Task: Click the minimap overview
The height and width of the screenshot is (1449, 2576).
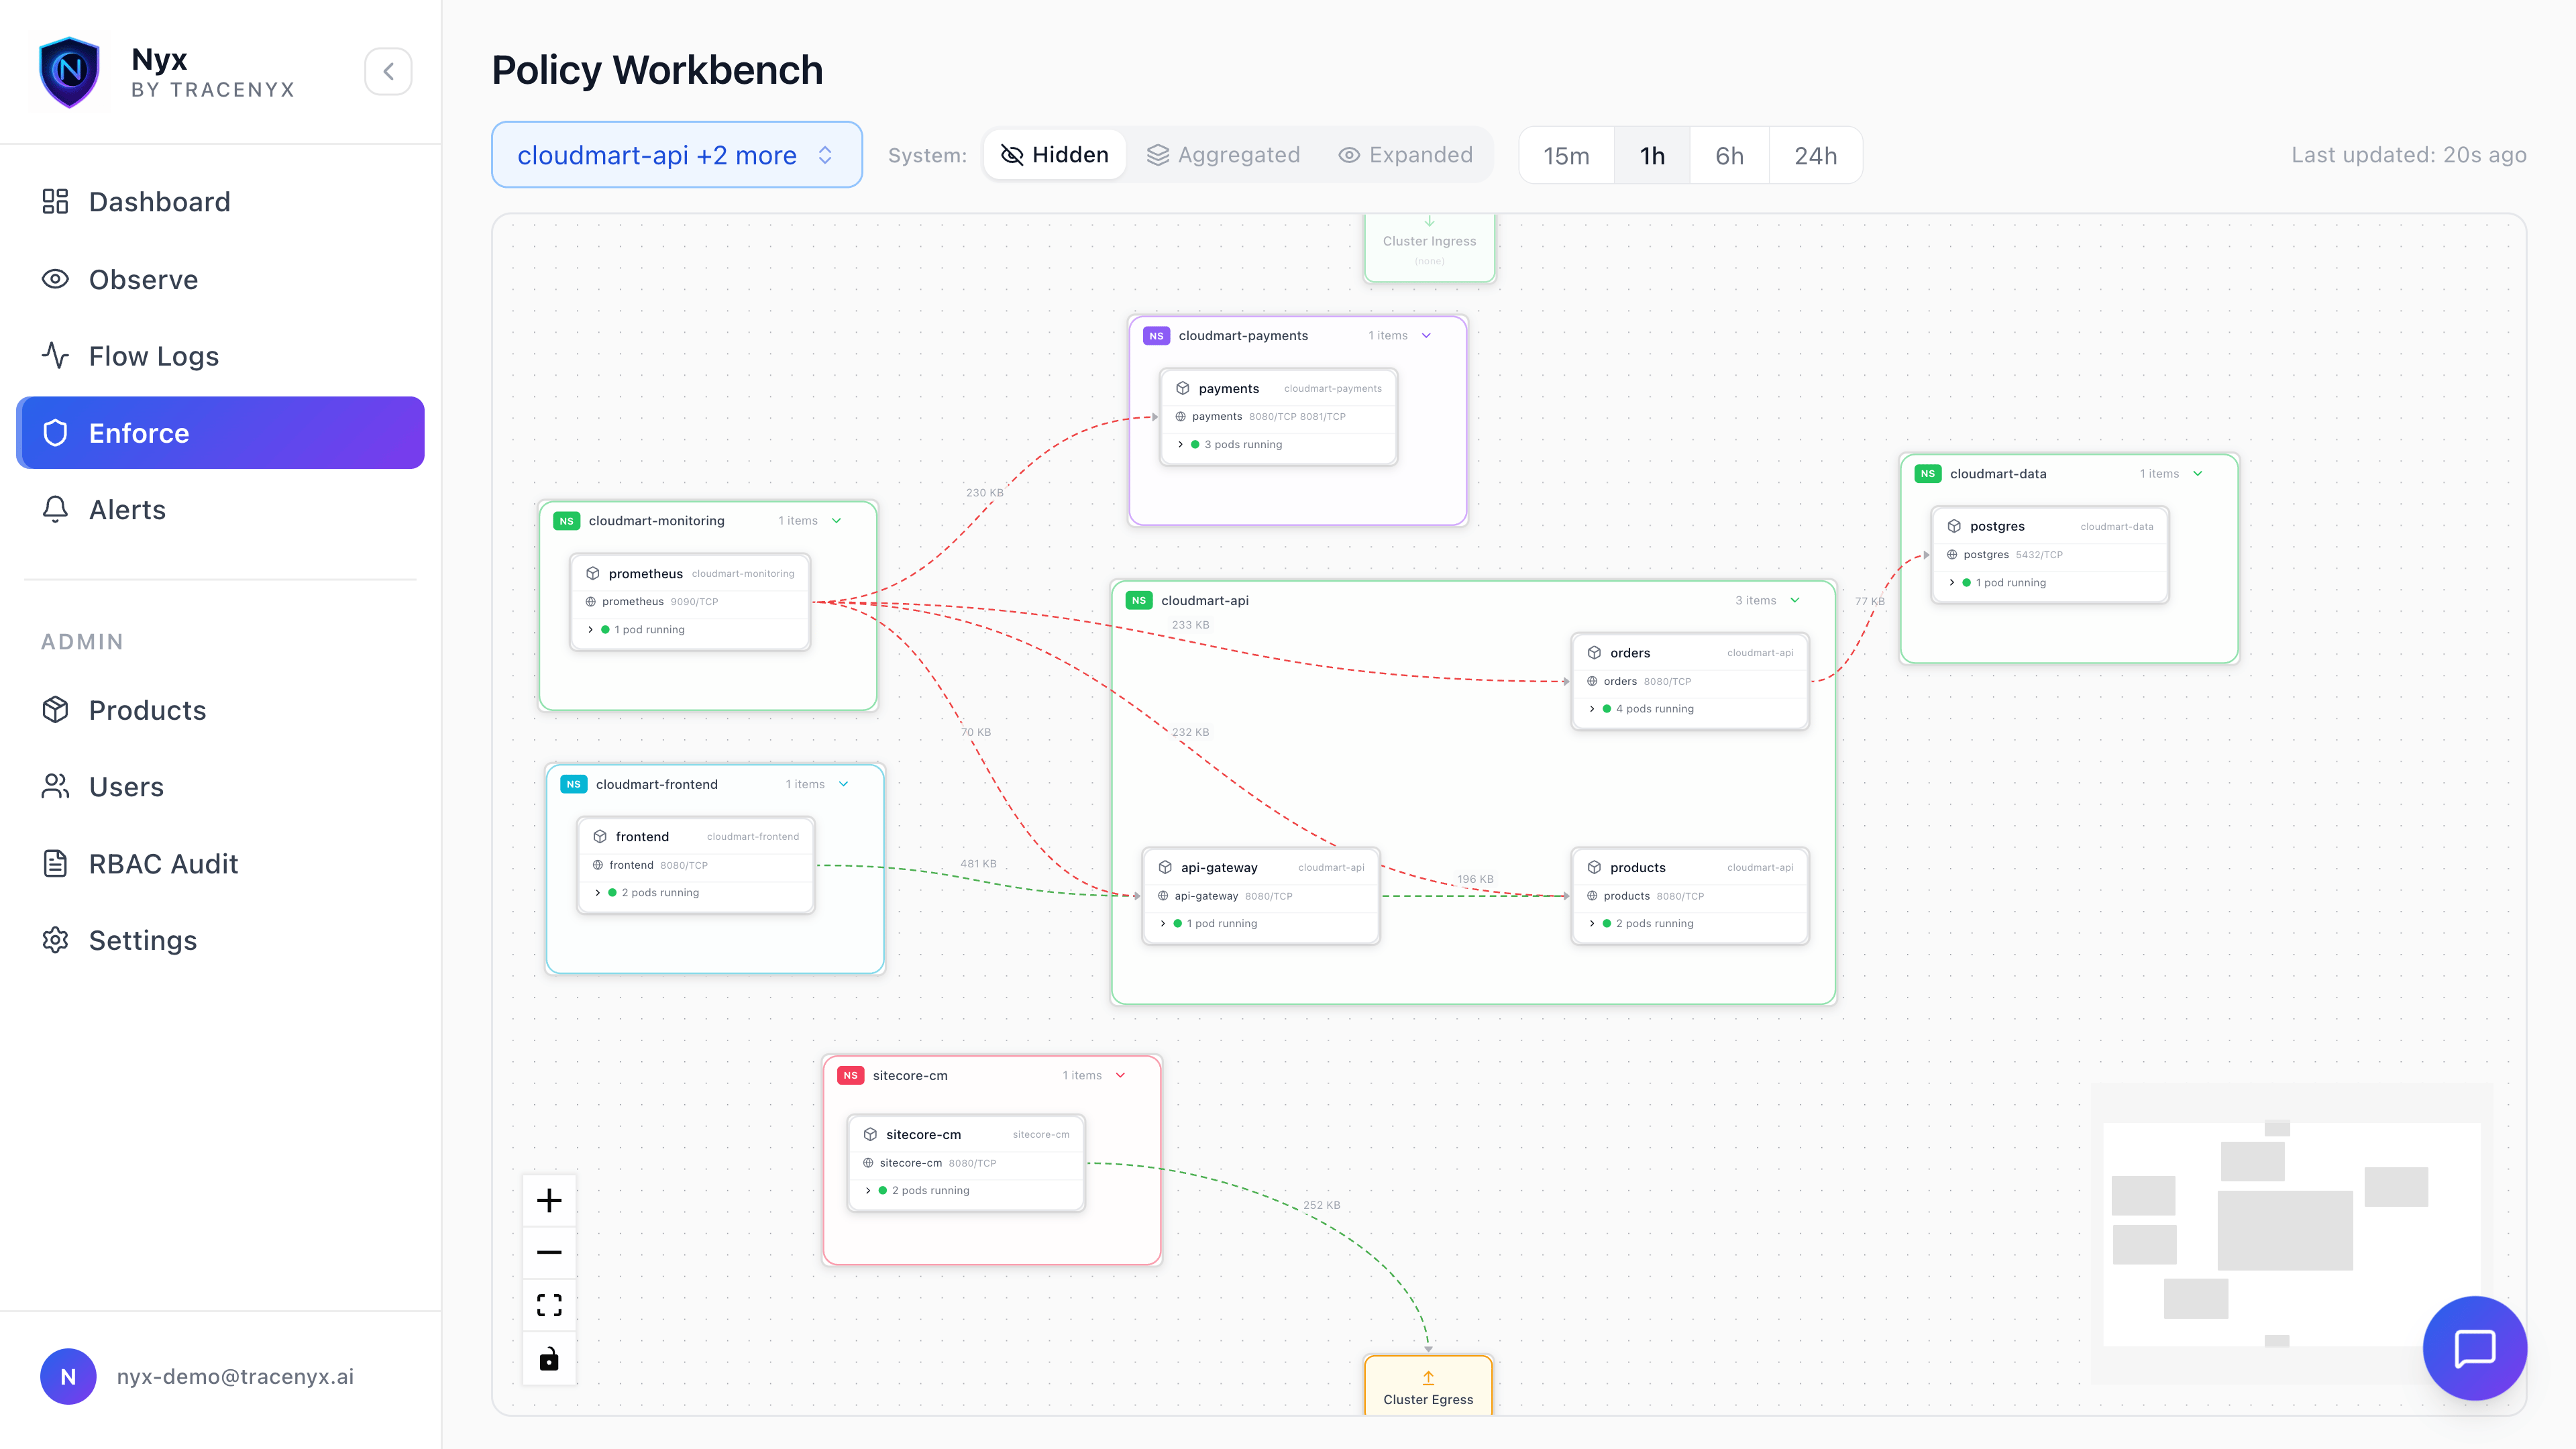Action: click(2292, 1234)
